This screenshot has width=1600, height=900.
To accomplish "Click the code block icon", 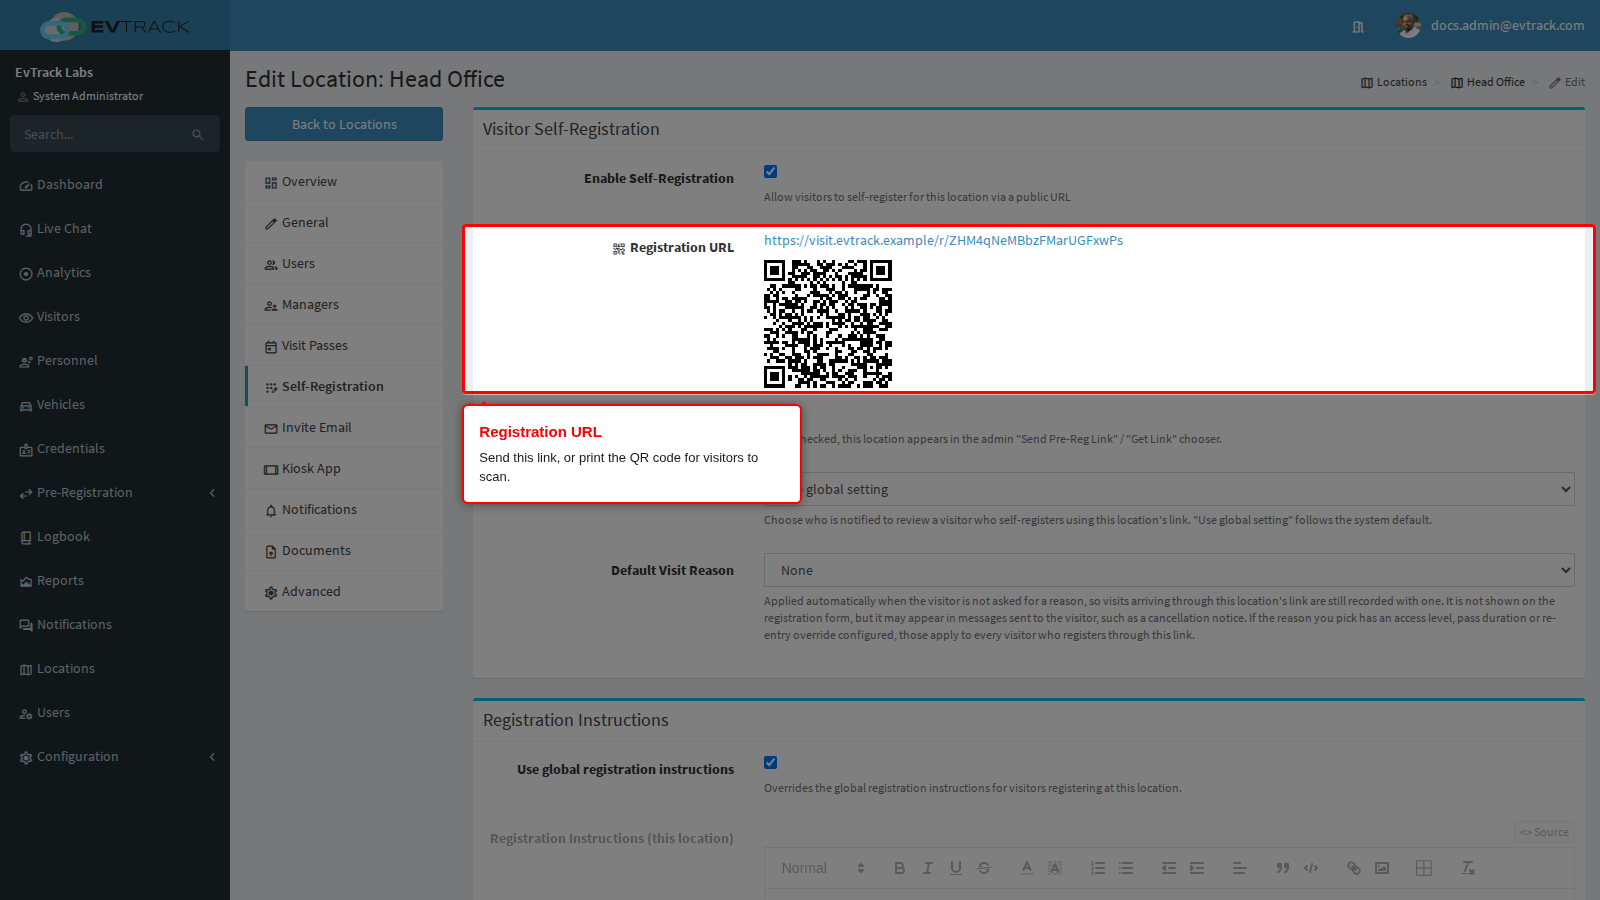I will click(1311, 868).
